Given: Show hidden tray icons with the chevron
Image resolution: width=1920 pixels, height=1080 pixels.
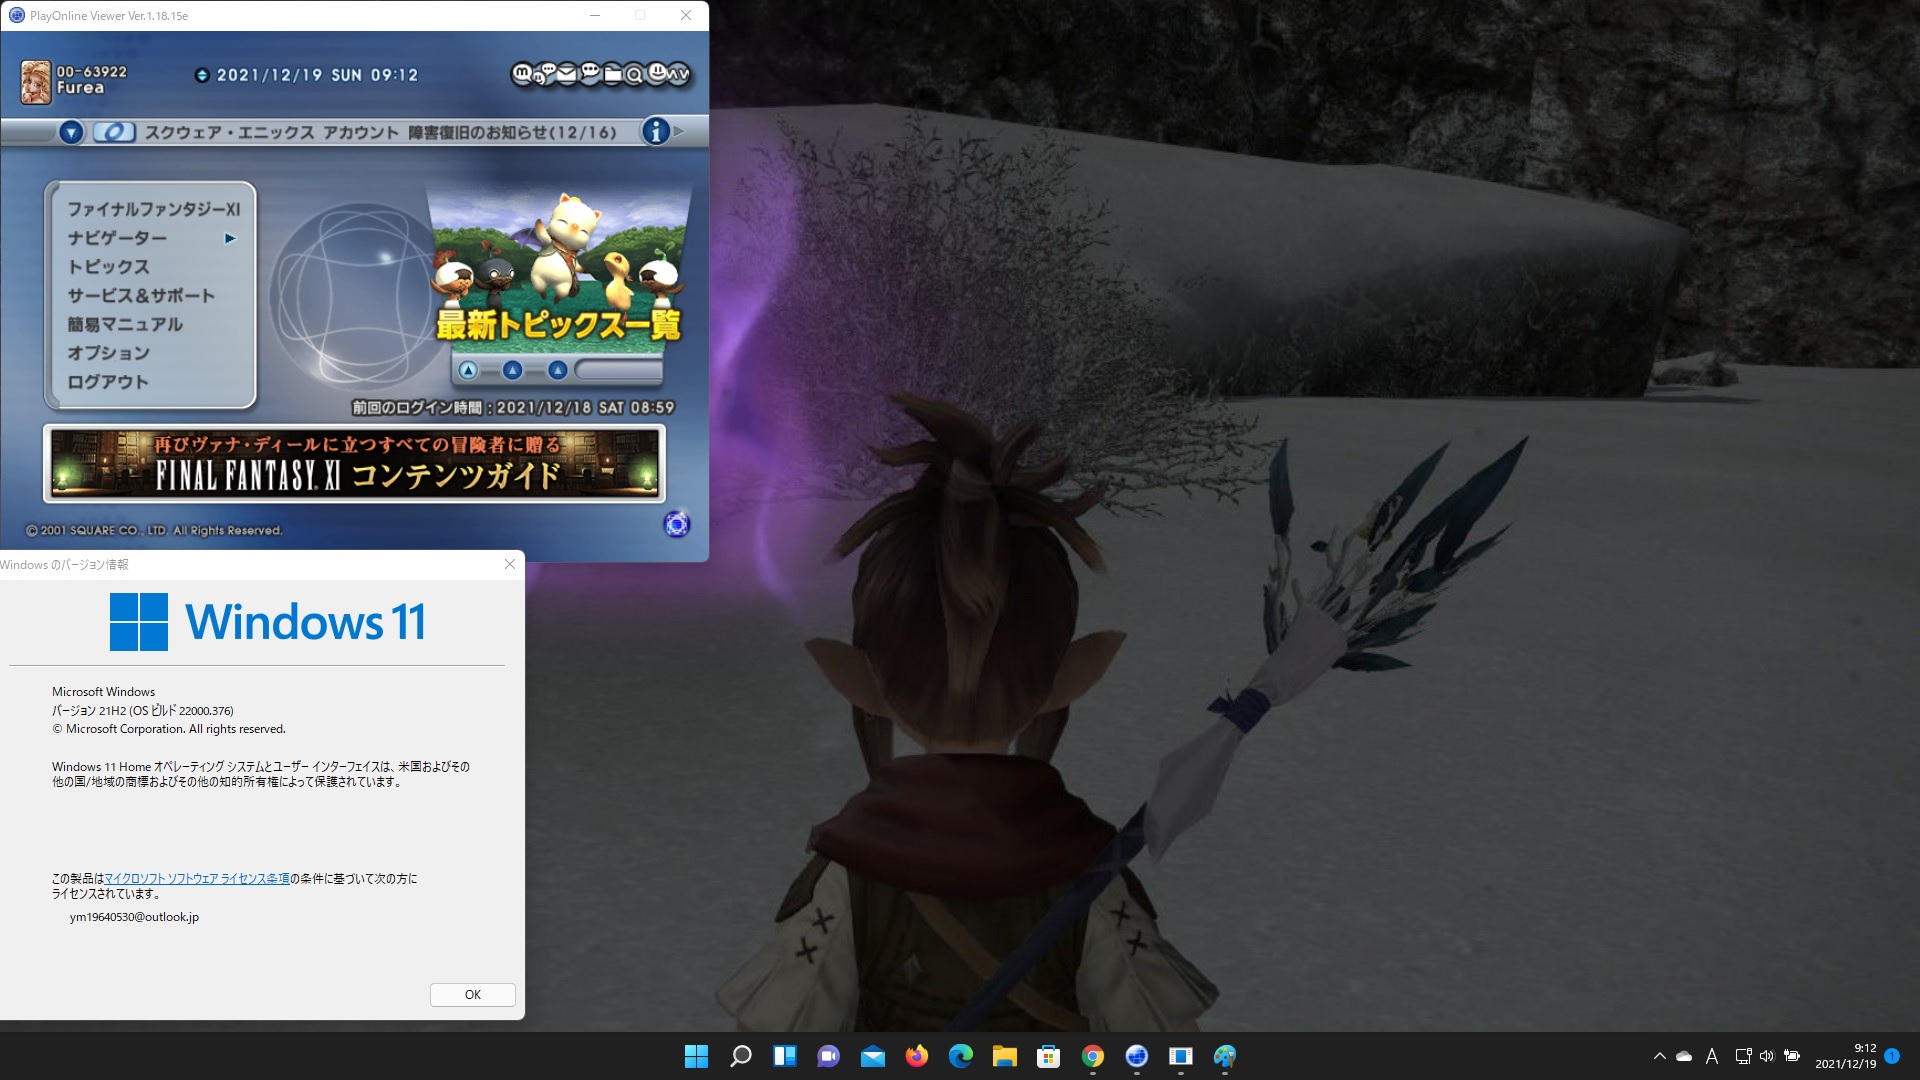Looking at the screenshot, I should (x=1659, y=1057).
